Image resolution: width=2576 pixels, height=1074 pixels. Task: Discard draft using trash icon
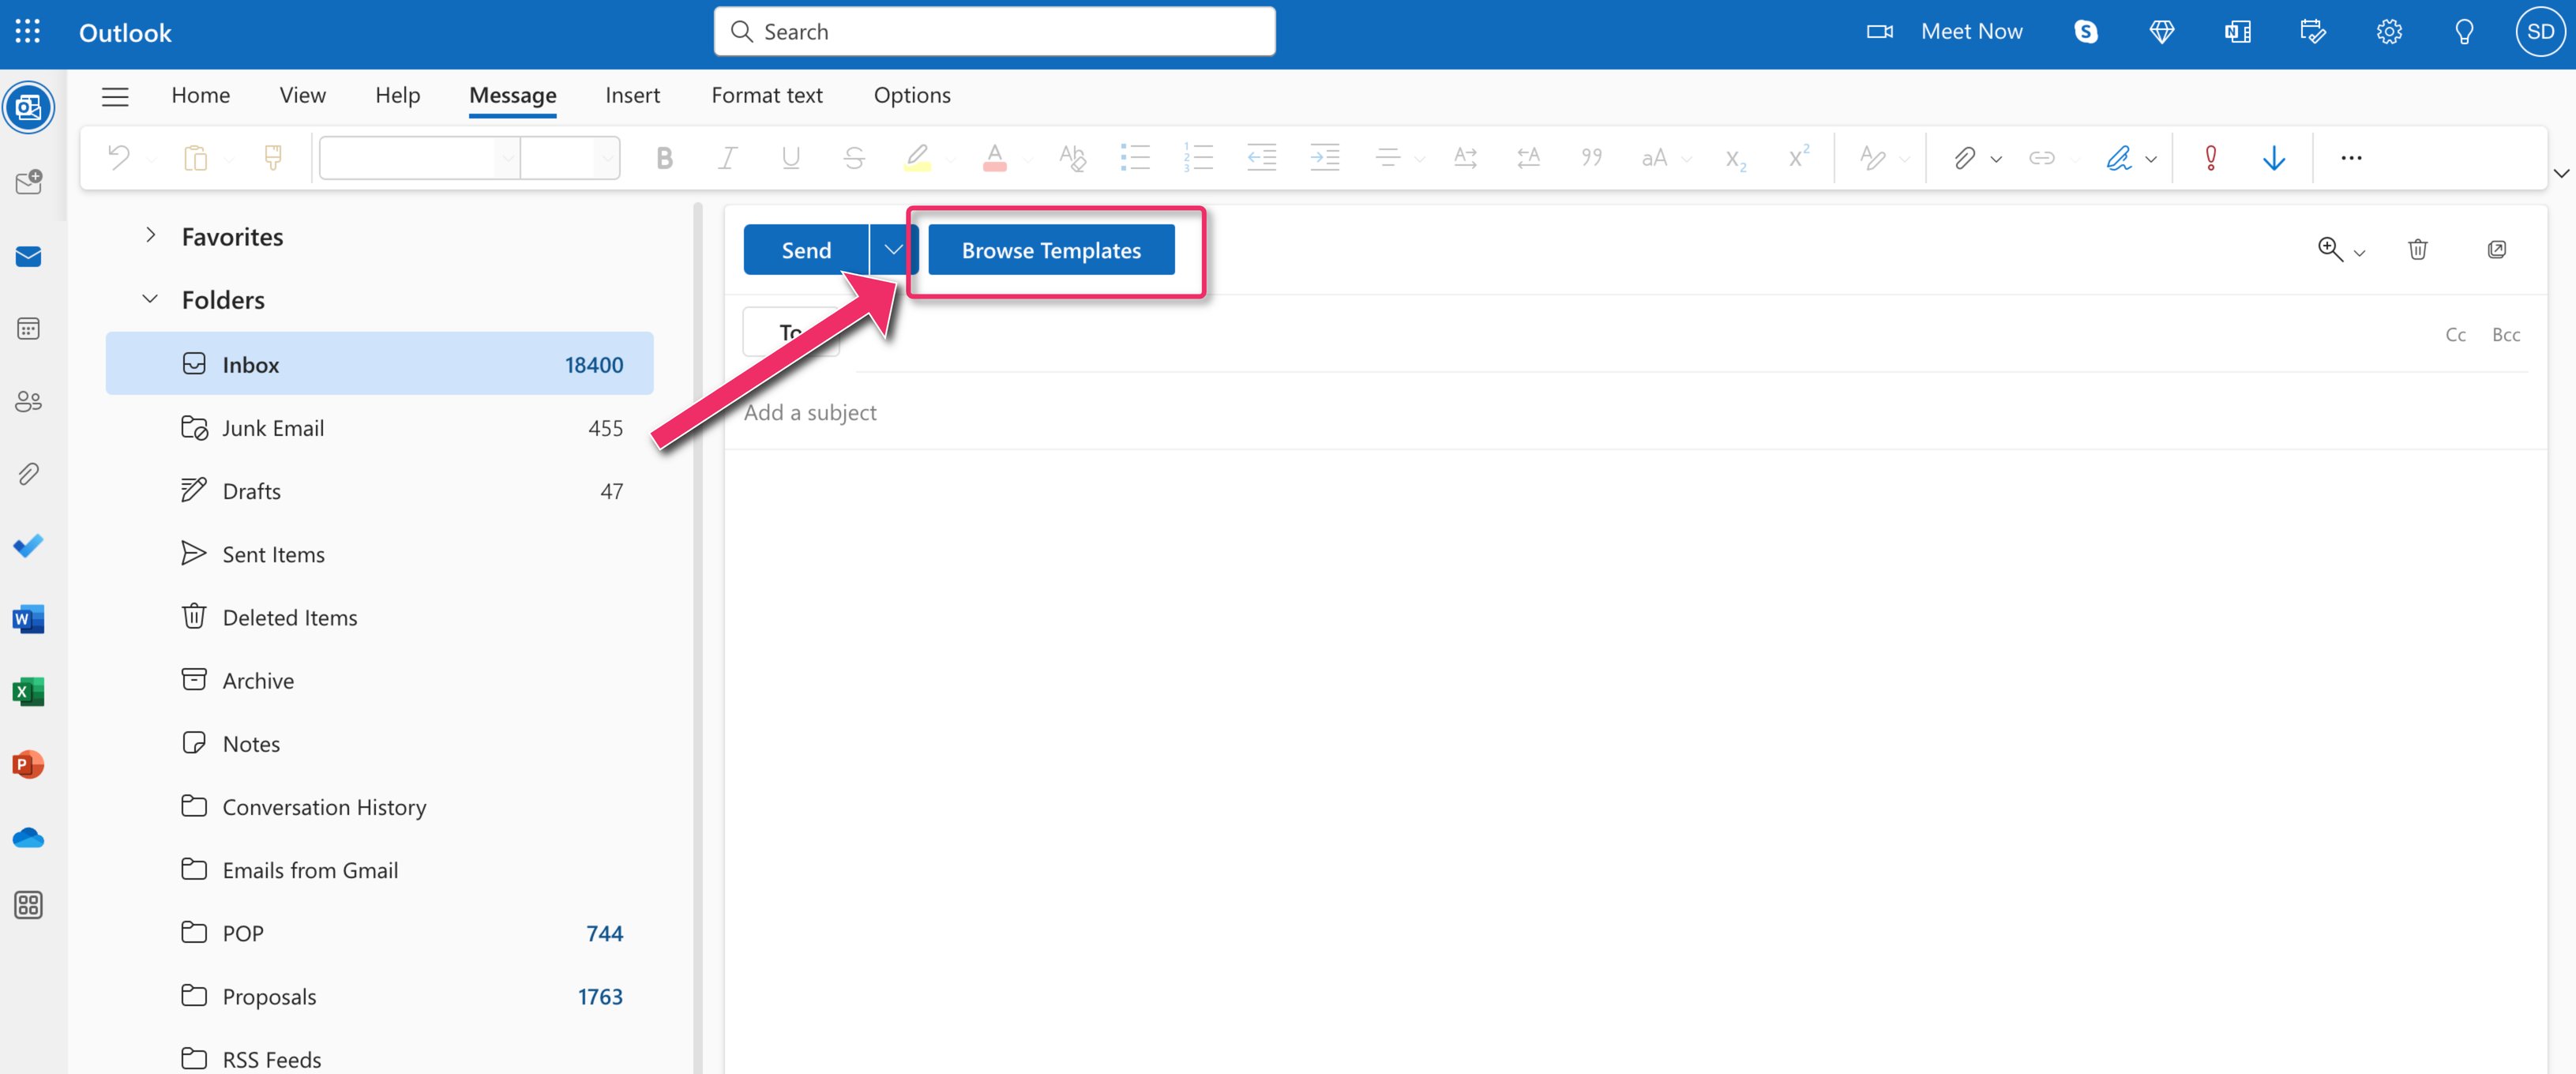point(2417,250)
